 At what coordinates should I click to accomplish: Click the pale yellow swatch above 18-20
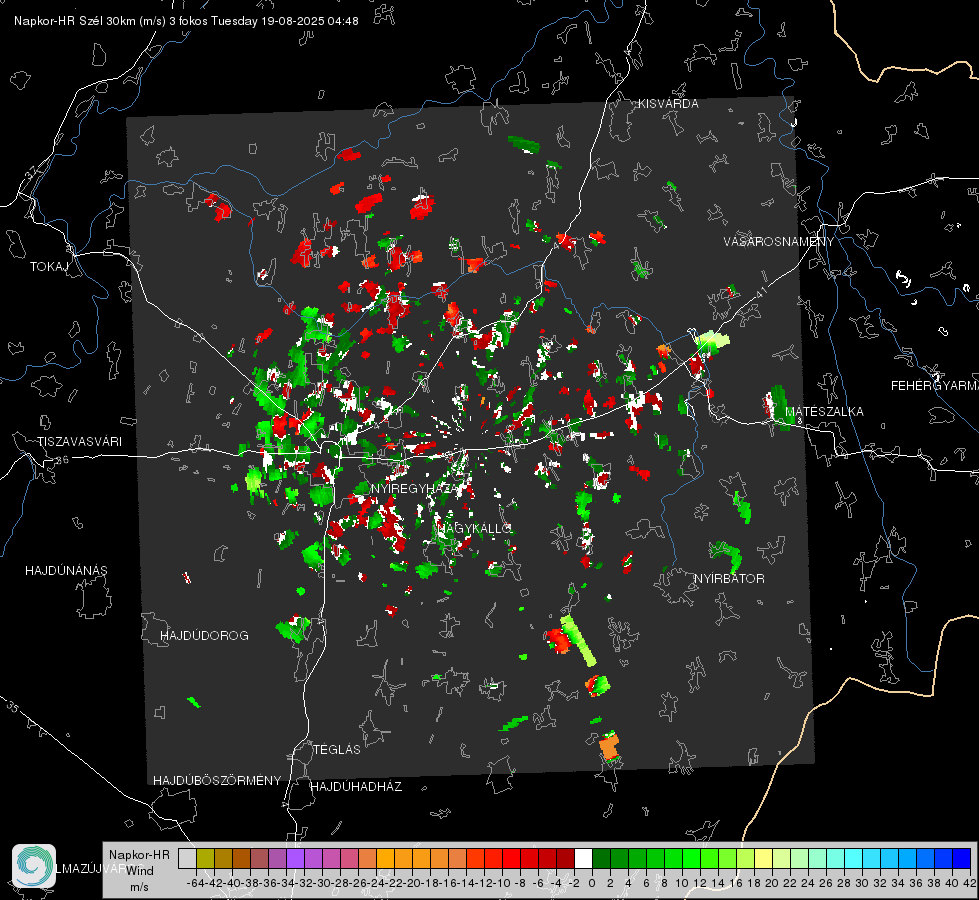(764, 858)
